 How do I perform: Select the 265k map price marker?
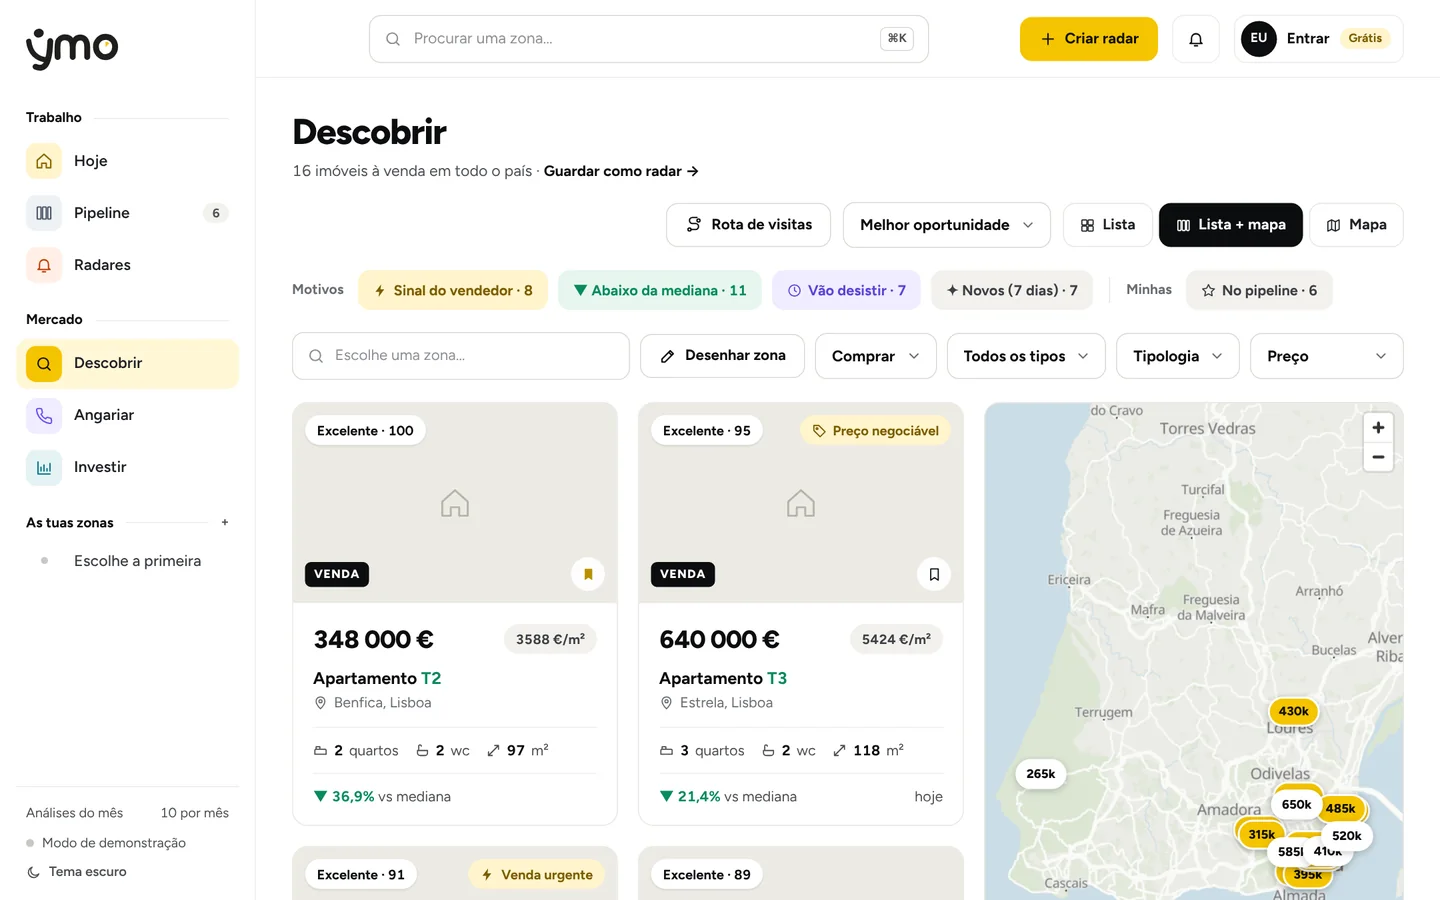[1040, 774]
